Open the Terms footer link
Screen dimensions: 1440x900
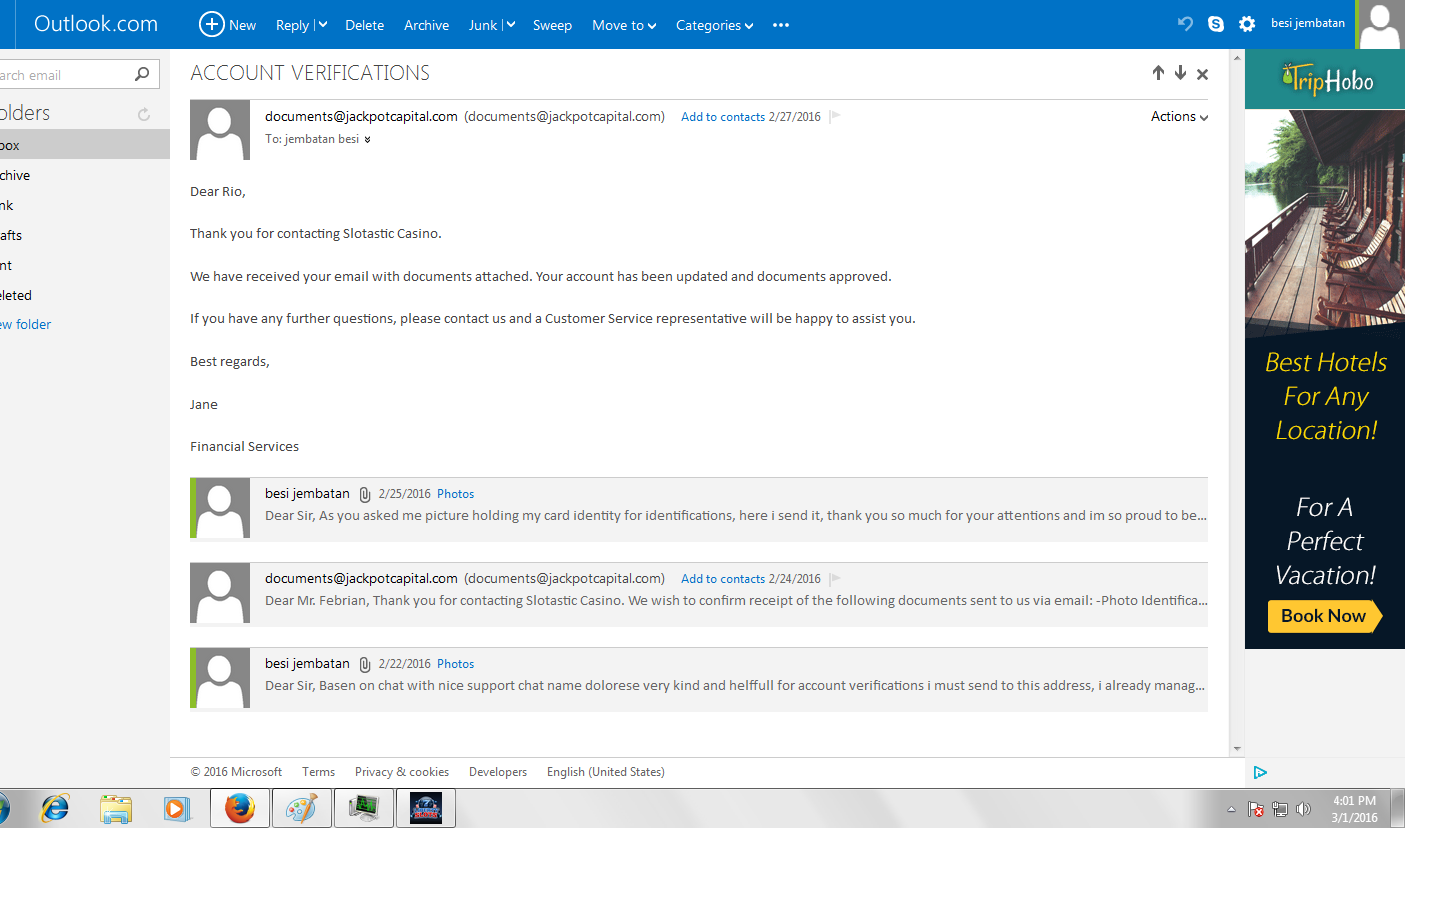tap(318, 772)
